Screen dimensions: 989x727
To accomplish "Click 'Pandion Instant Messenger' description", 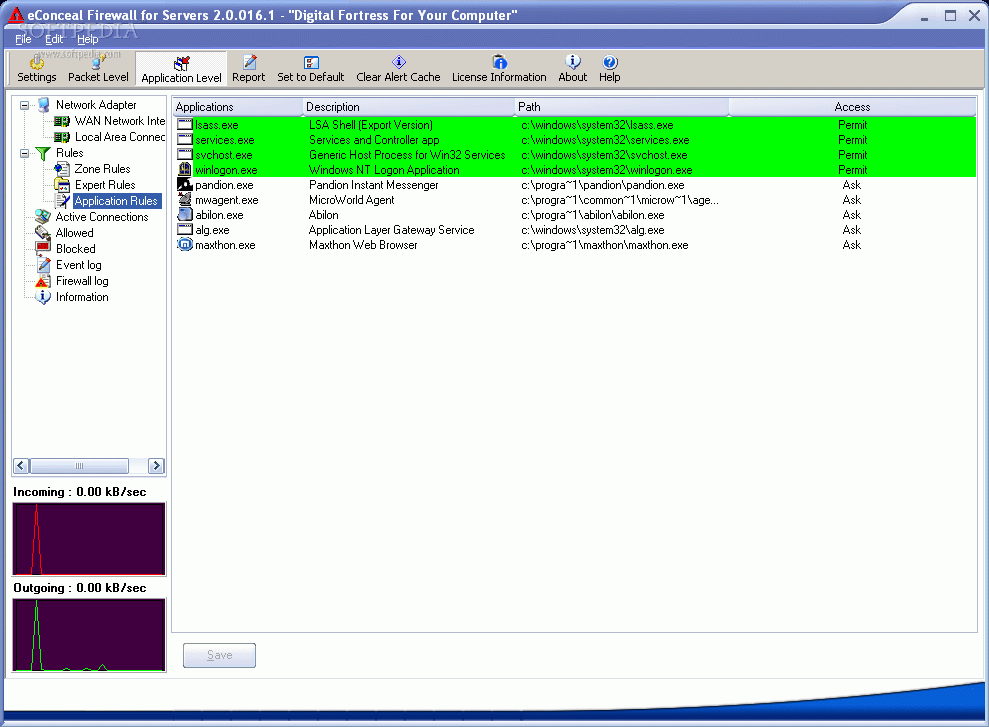I will click(373, 185).
